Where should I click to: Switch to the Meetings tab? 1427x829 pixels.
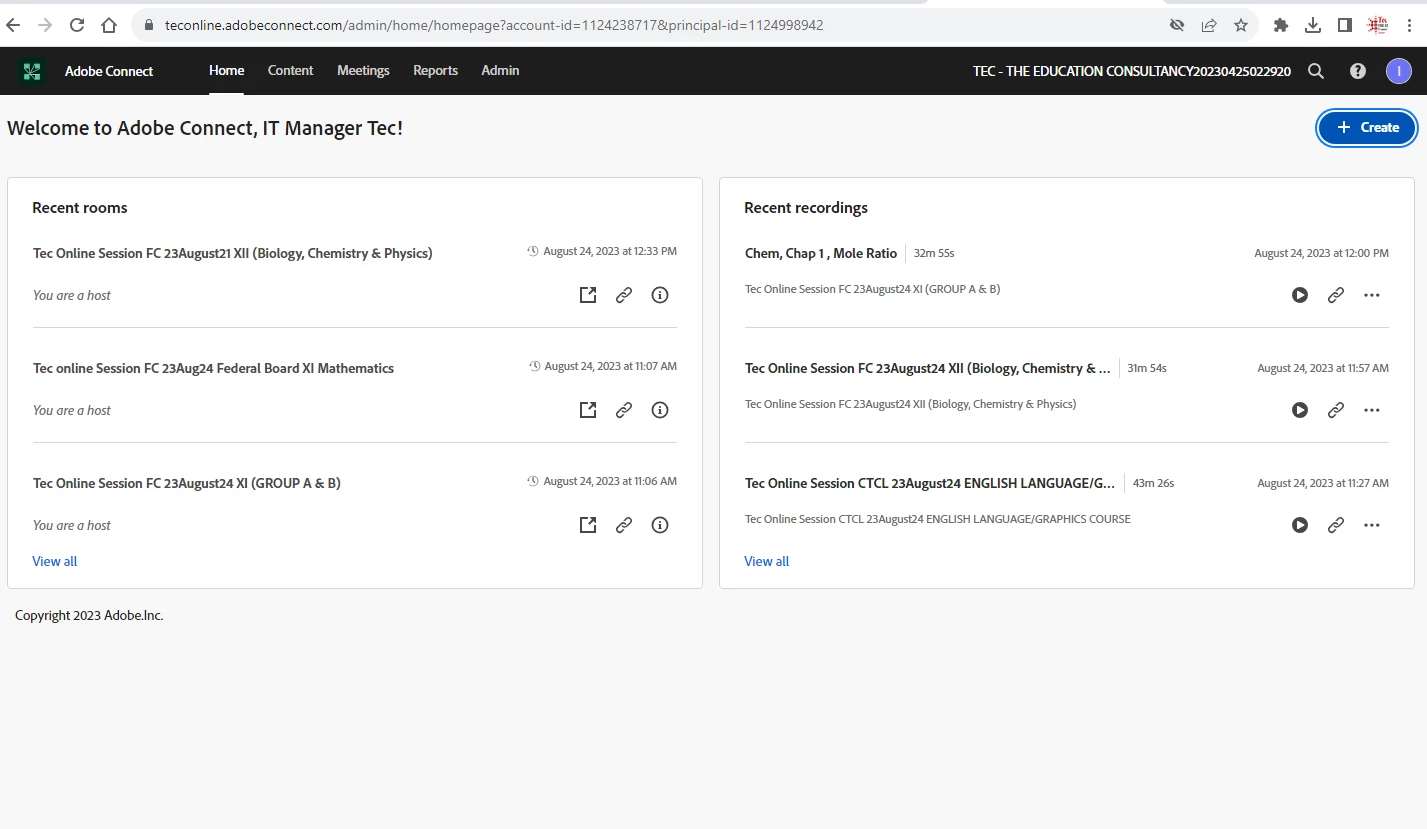pos(363,71)
